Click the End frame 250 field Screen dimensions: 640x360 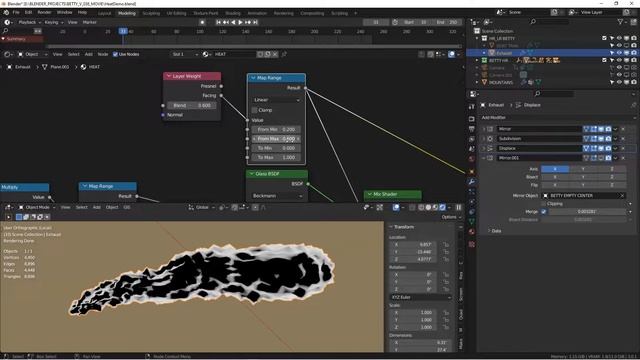click(447, 22)
